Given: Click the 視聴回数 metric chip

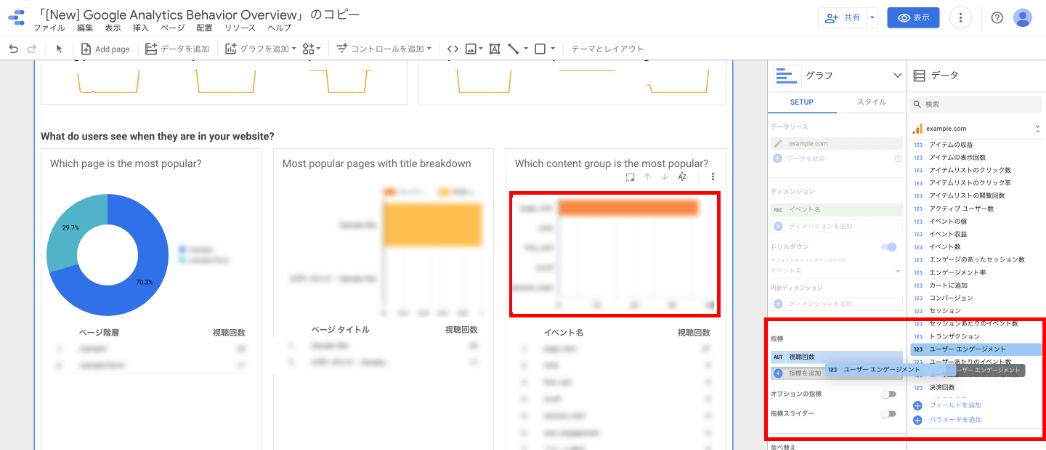Looking at the screenshot, I should 837,357.
